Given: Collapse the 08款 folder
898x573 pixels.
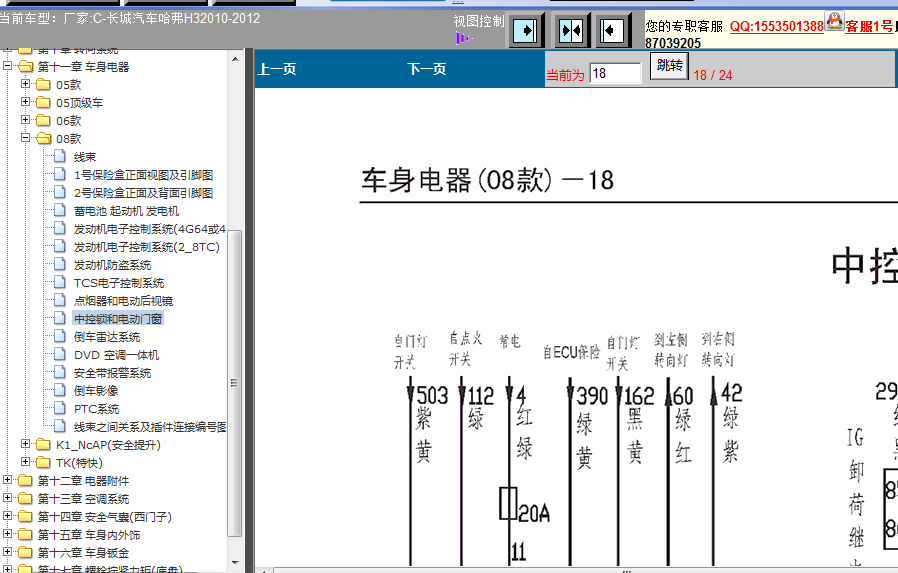Looking at the screenshot, I should pyautogui.click(x=25, y=137).
